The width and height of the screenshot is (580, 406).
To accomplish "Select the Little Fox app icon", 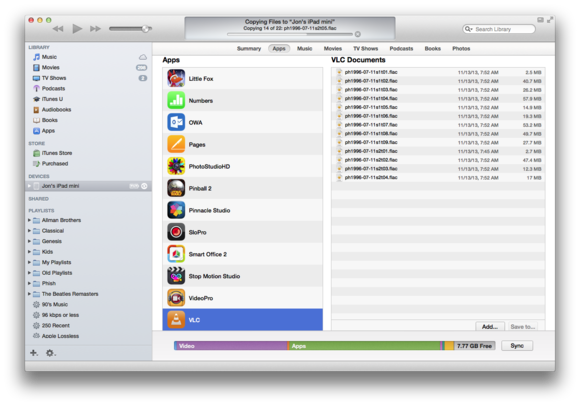I will pos(176,78).
